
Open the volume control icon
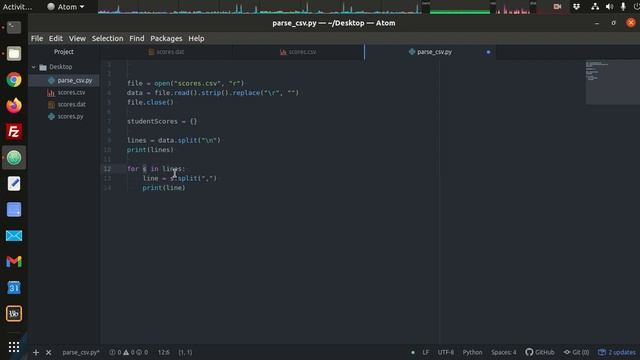[609, 7]
